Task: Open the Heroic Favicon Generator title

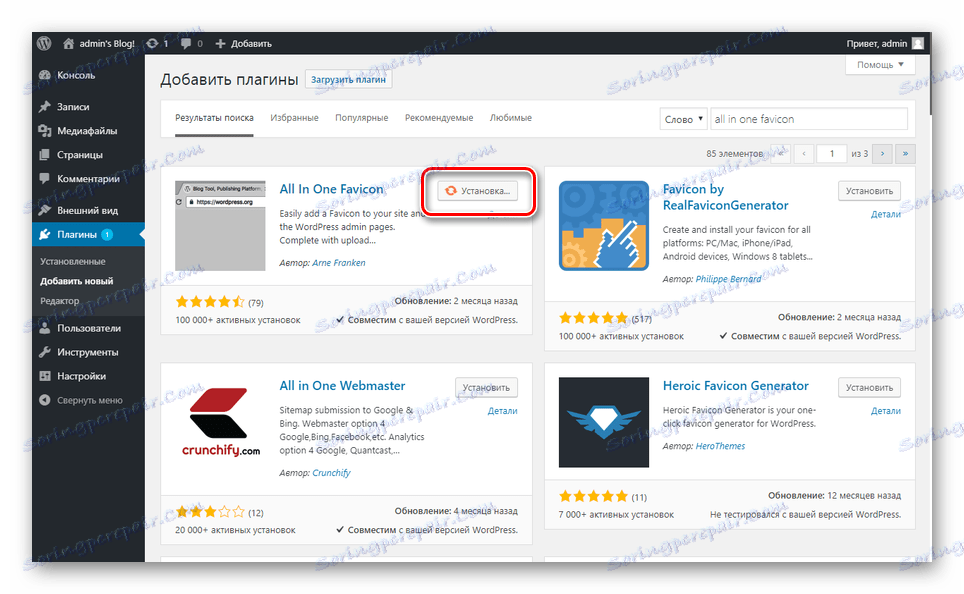Action: click(736, 386)
